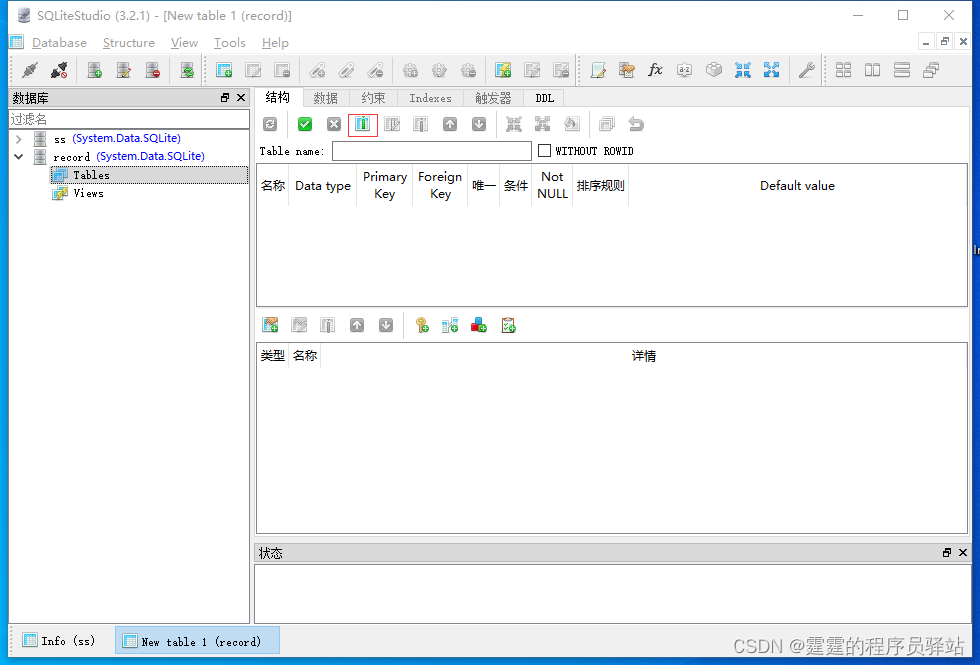Cascade windows using the overlapping windows icon
Viewport: 980px width, 665px height.
tap(931, 70)
